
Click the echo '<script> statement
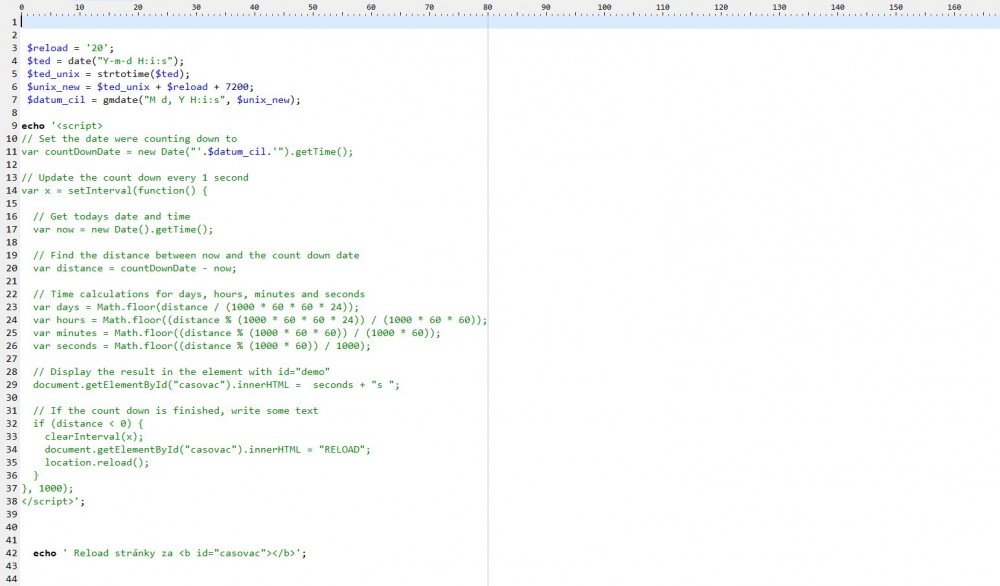pyautogui.click(x=62, y=126)
